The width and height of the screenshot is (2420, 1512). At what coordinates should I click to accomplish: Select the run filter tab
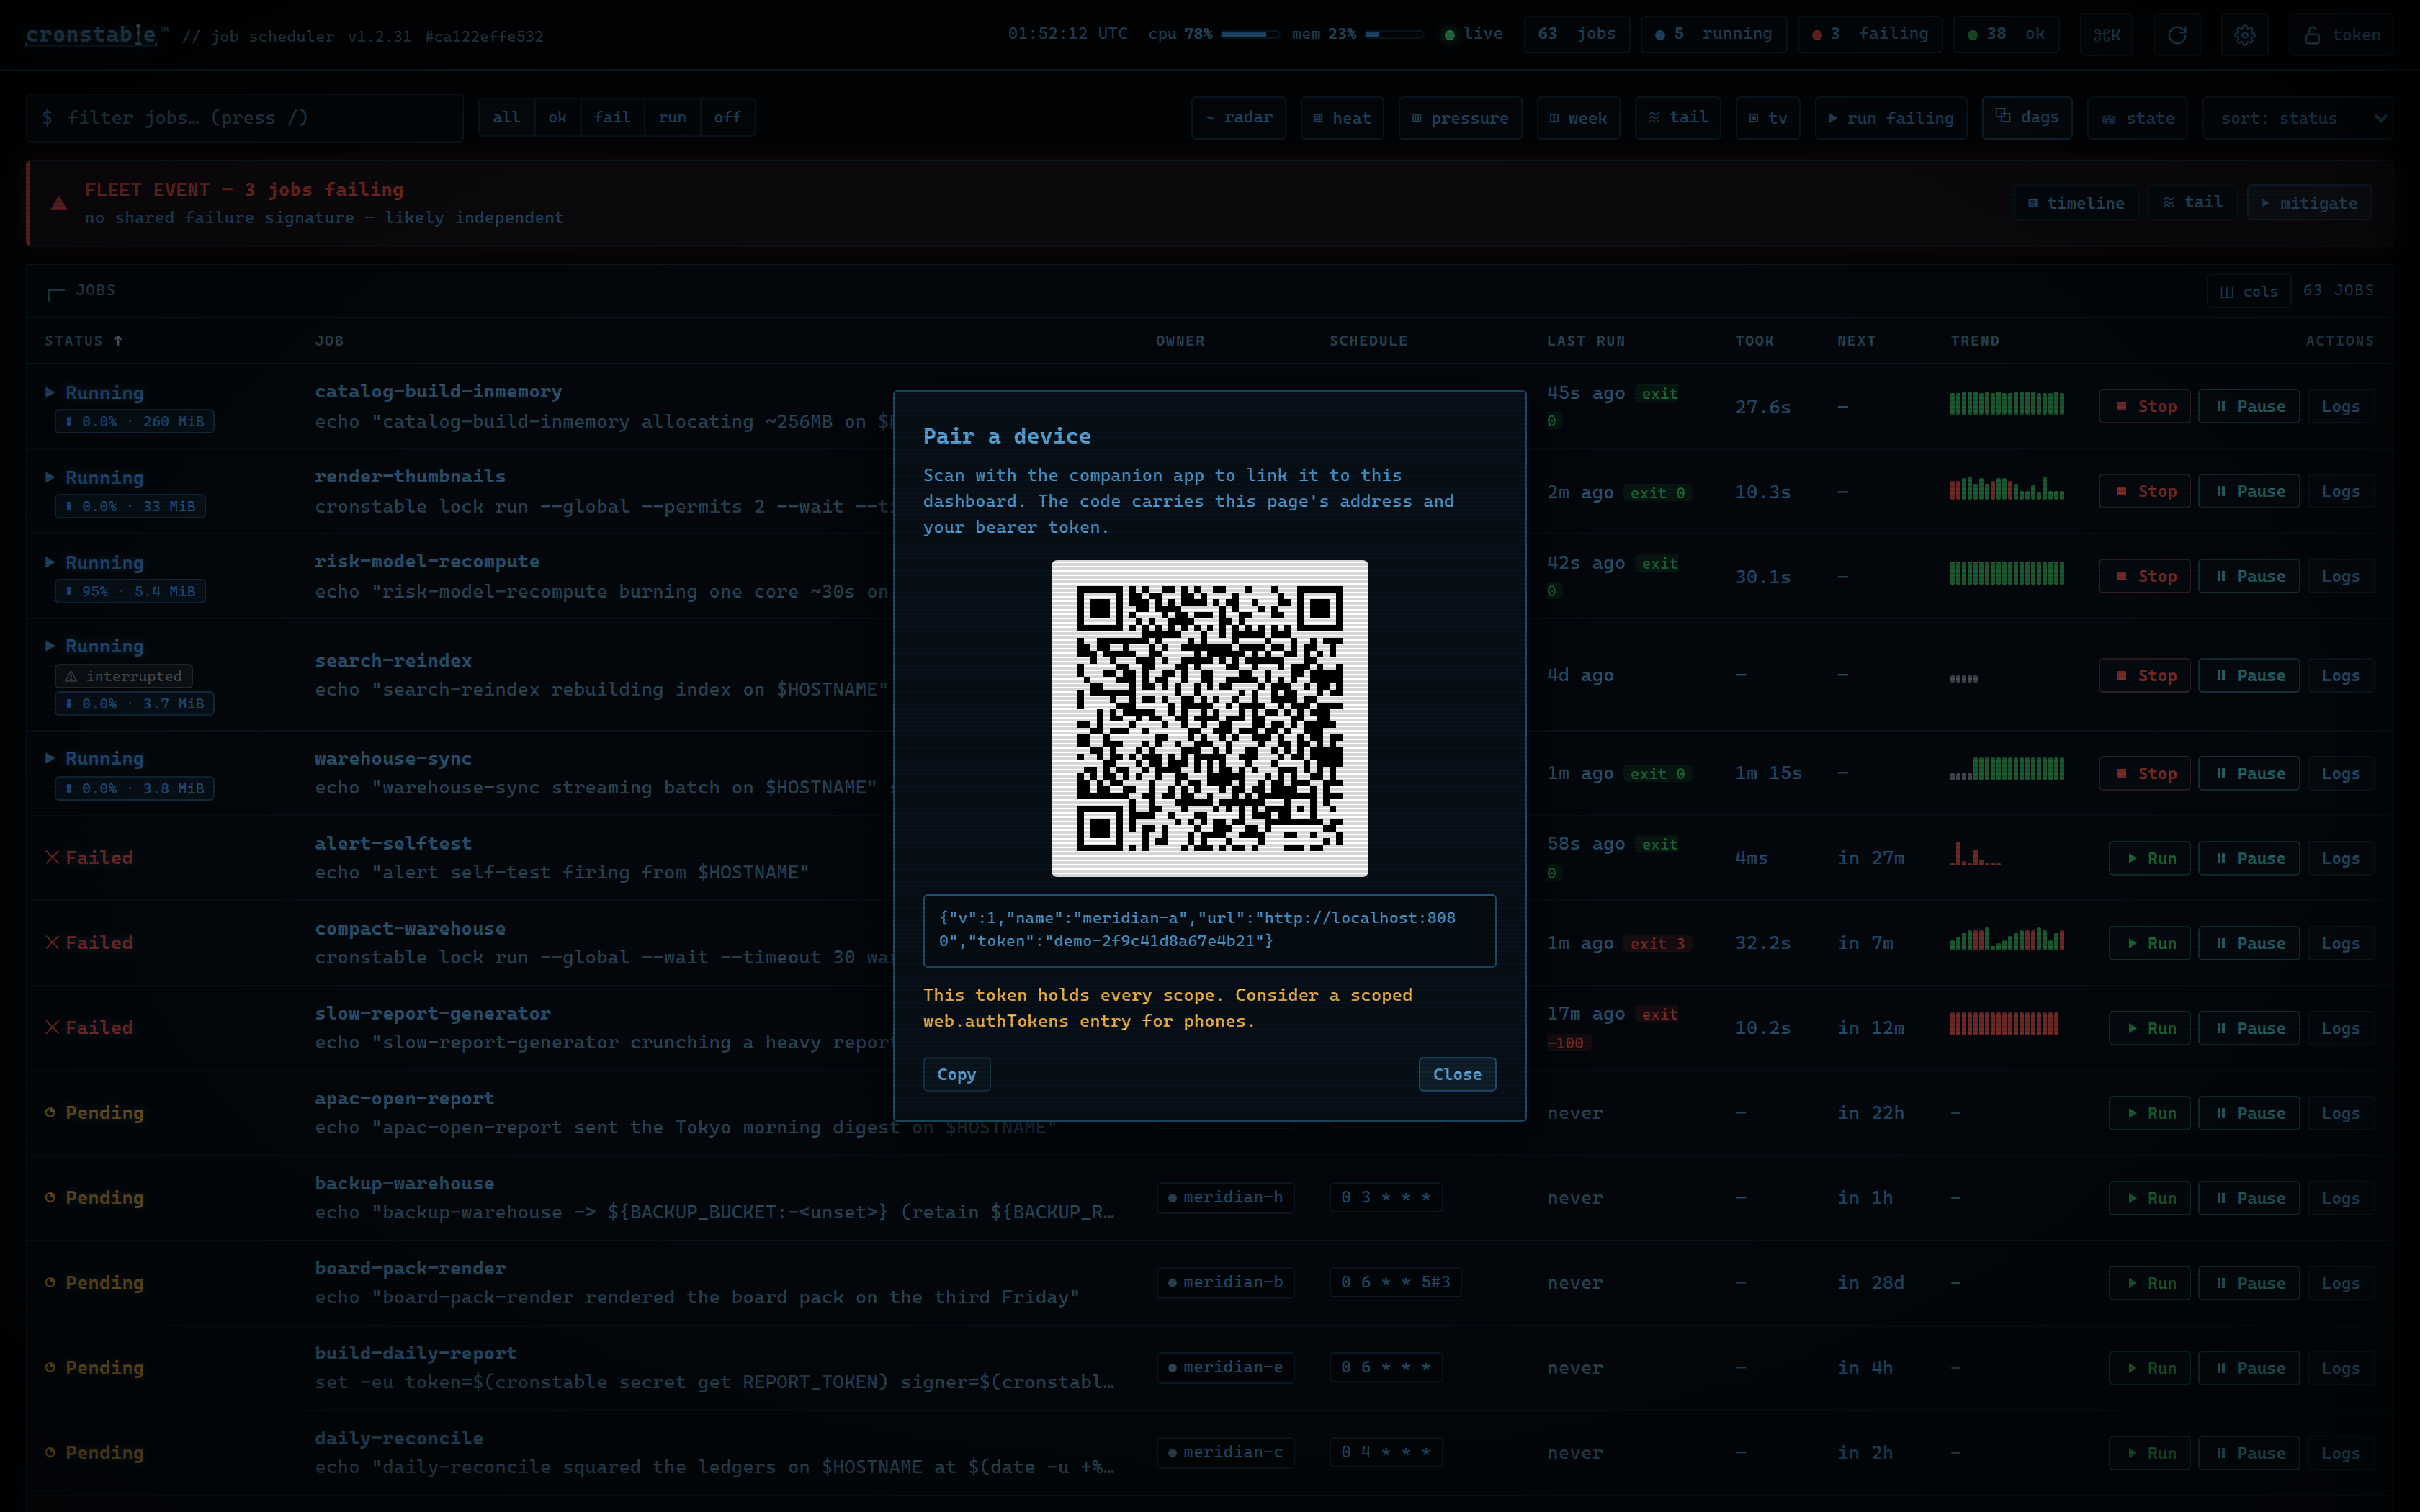(x=672, y=118)
